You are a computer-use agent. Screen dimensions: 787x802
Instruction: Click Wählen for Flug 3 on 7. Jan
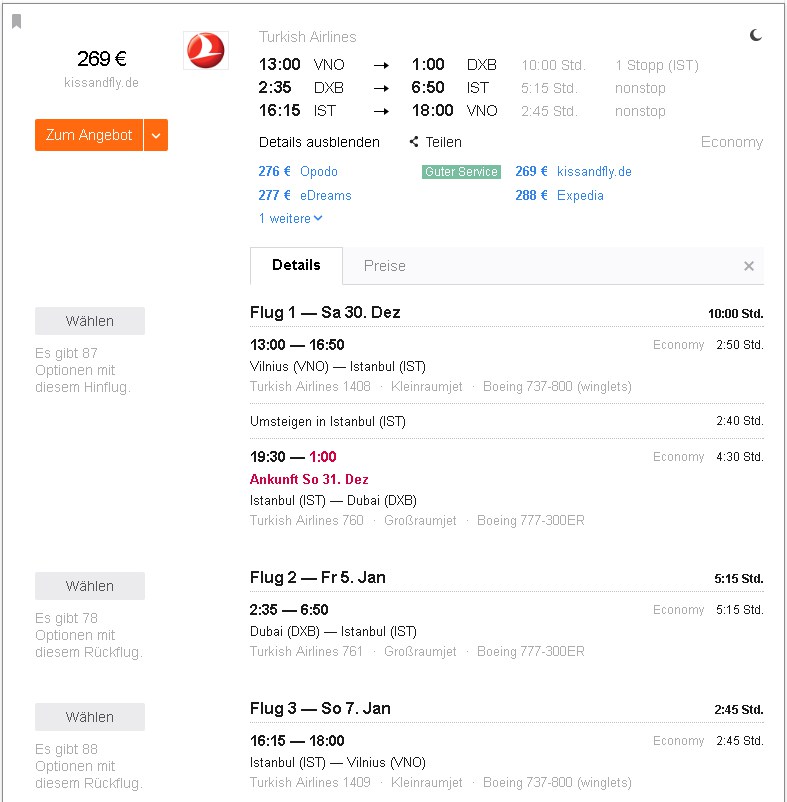point(90,717)
